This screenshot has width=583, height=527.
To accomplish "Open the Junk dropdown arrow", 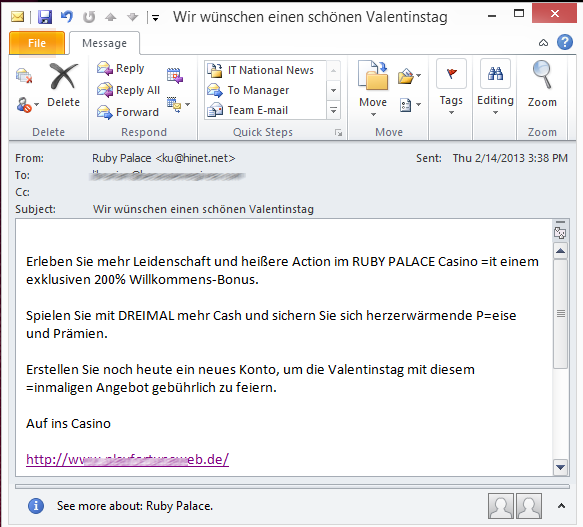I will point(36,105).
